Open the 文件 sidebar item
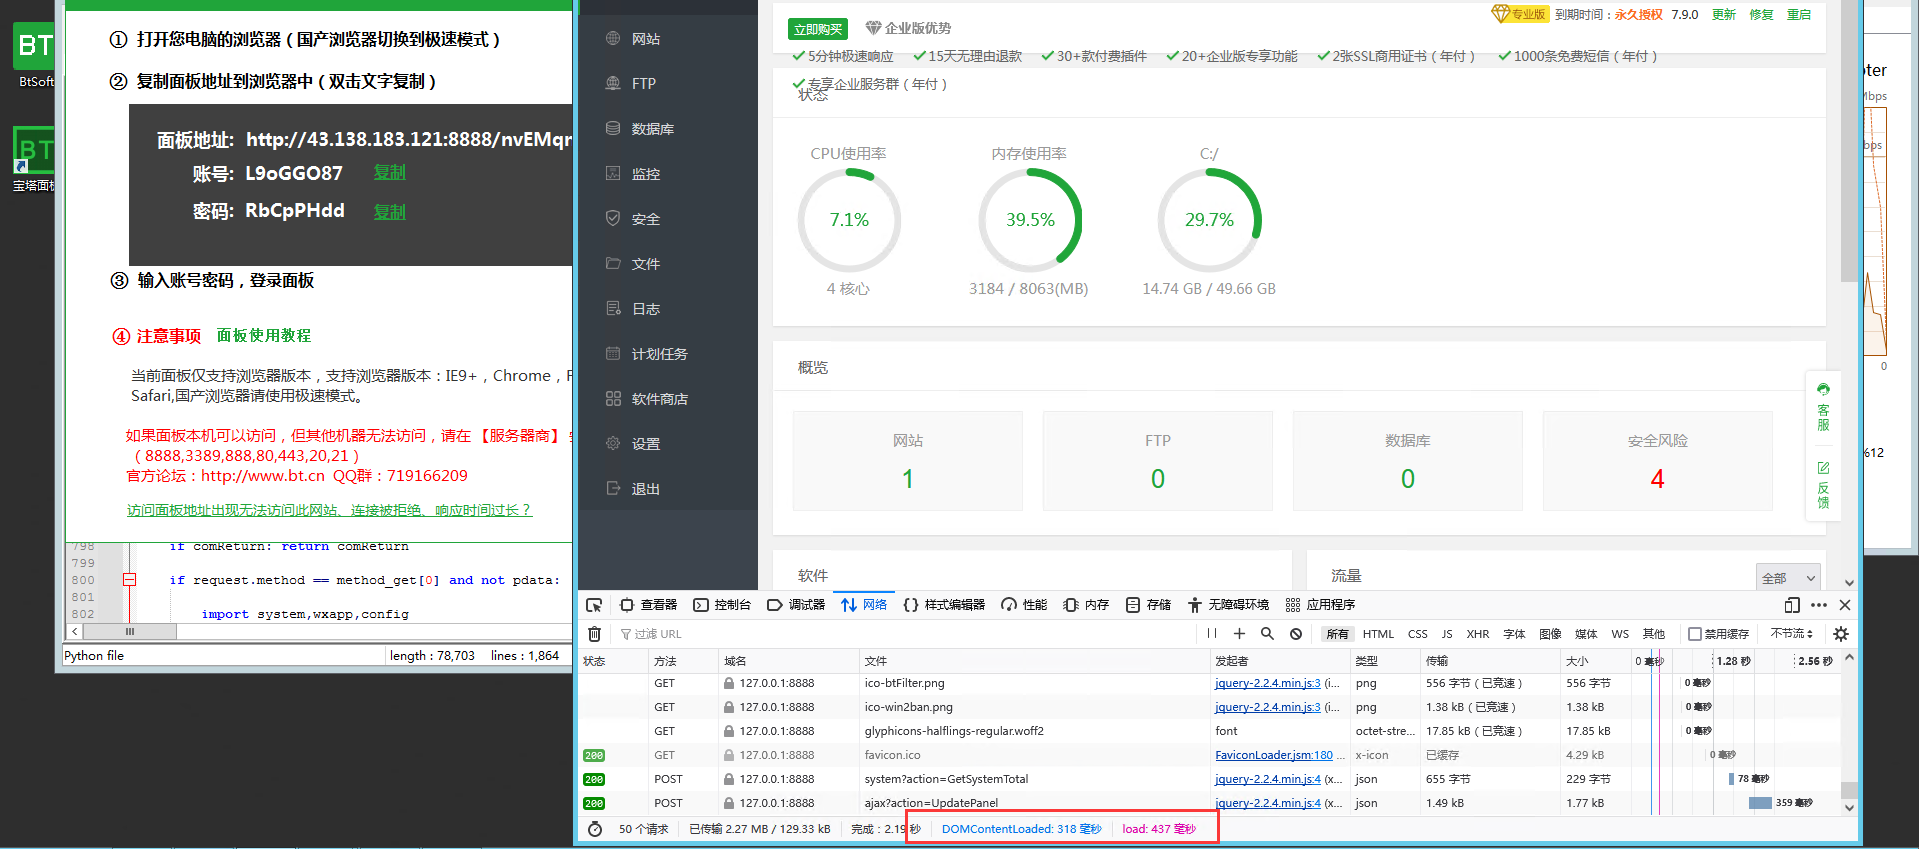 pos(645,264)
